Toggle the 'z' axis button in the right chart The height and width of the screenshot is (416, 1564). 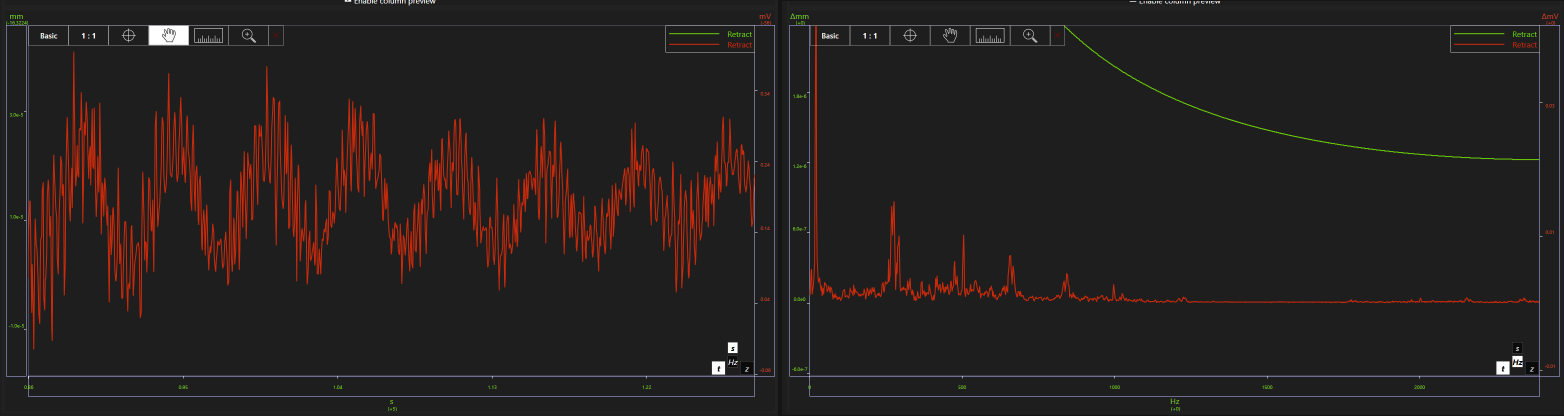(x=1531, y=369)
